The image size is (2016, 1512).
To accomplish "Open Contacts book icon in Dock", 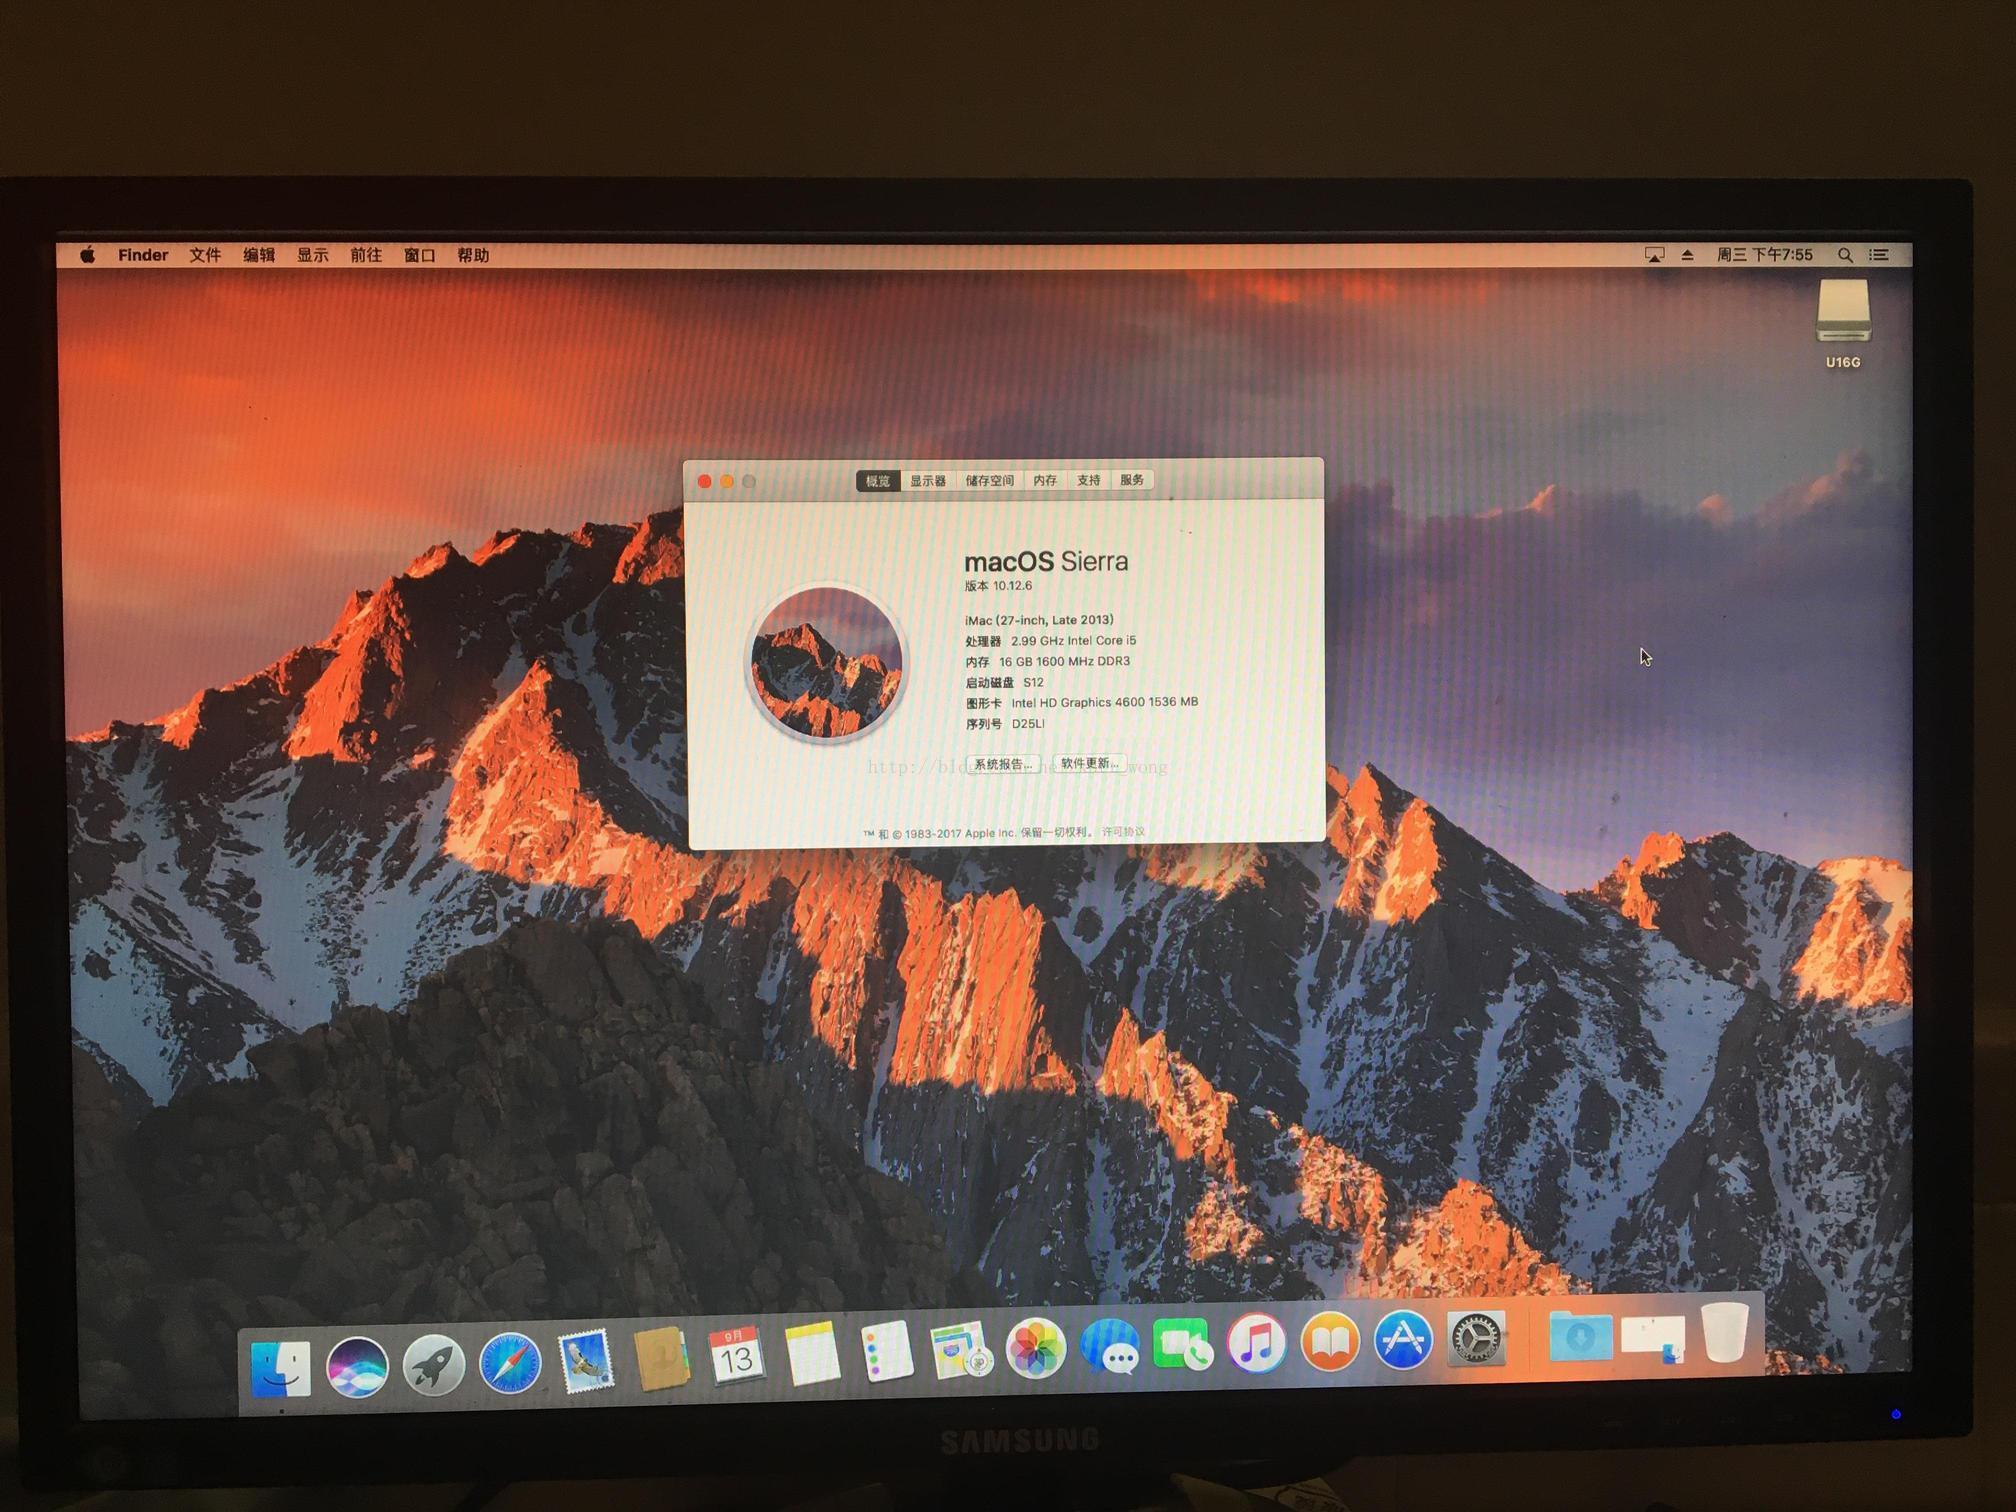I will coord(661,1358).
